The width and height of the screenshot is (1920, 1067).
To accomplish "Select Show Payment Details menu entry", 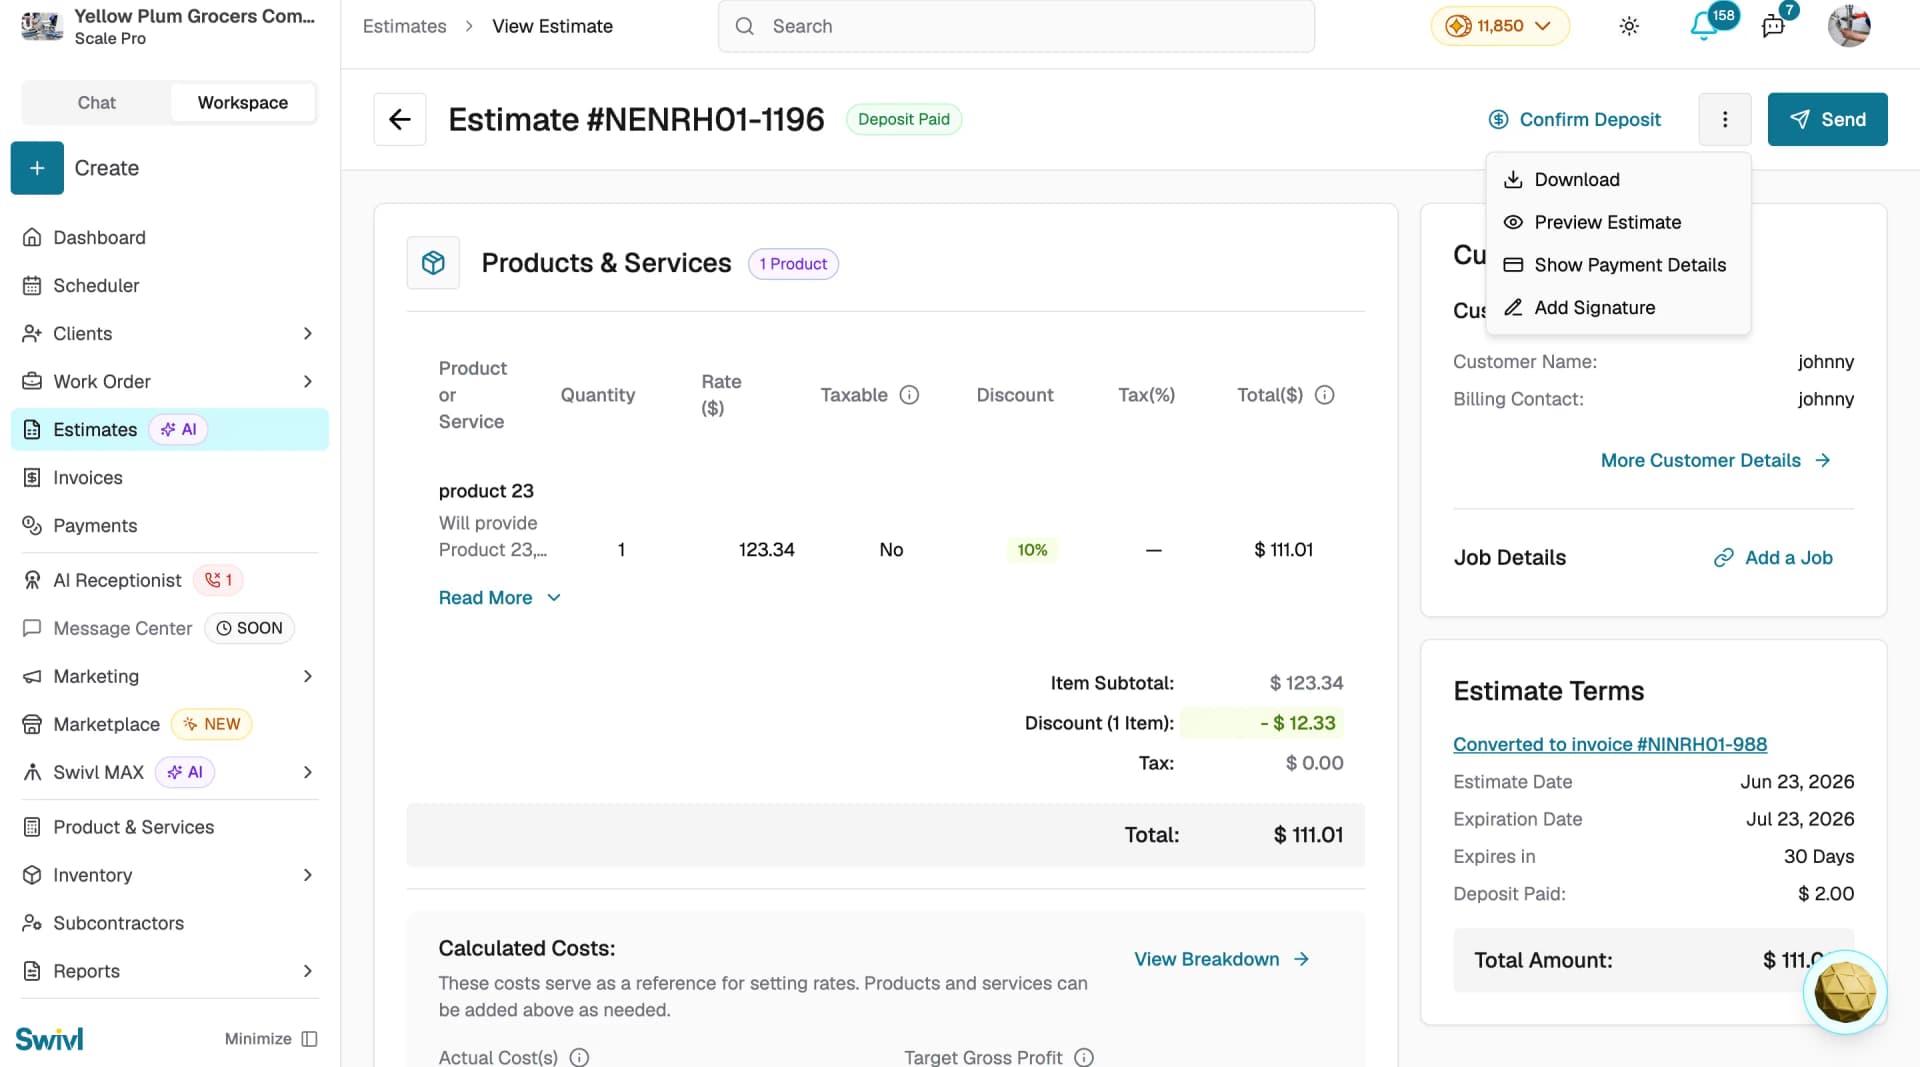I will point(1618,265).
